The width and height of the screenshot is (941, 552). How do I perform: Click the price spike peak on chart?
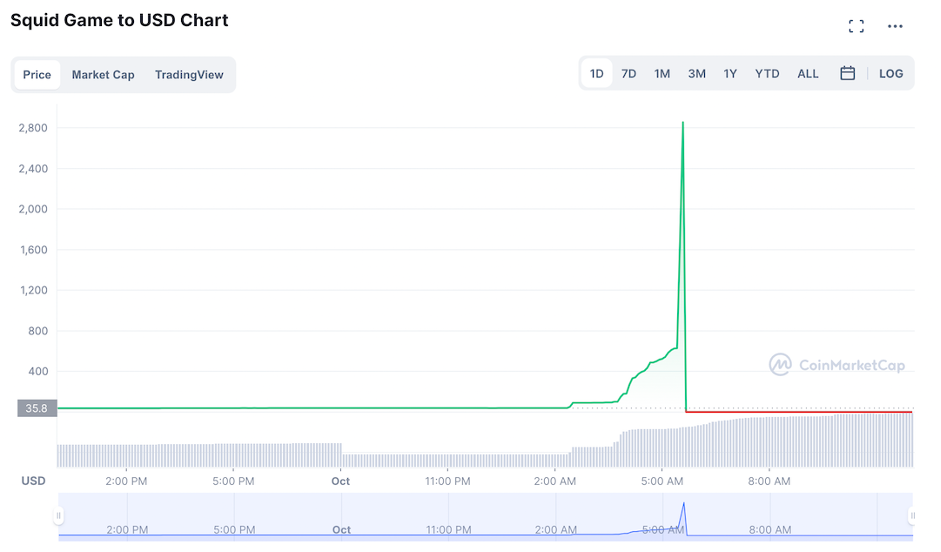[683, 123]
